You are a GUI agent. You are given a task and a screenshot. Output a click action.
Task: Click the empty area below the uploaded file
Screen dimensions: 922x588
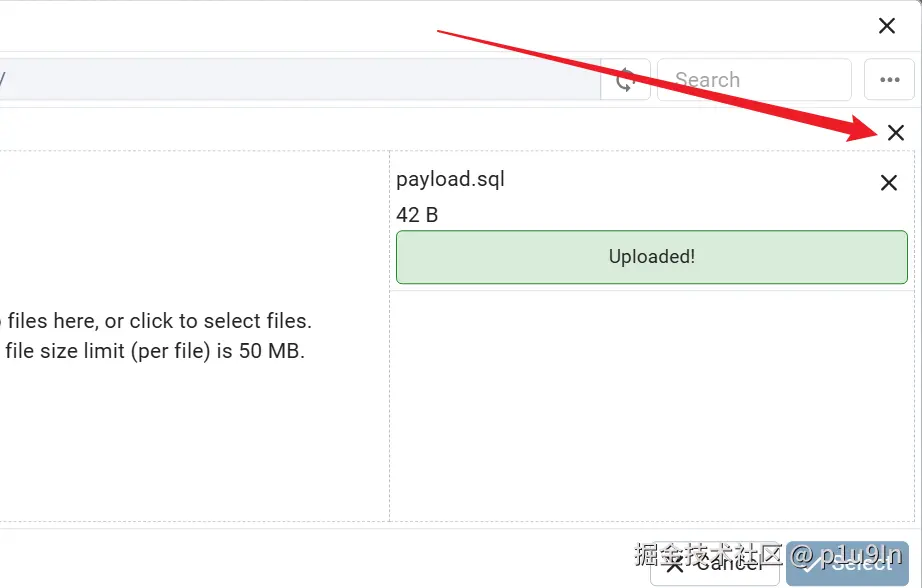tap(652, 406)
